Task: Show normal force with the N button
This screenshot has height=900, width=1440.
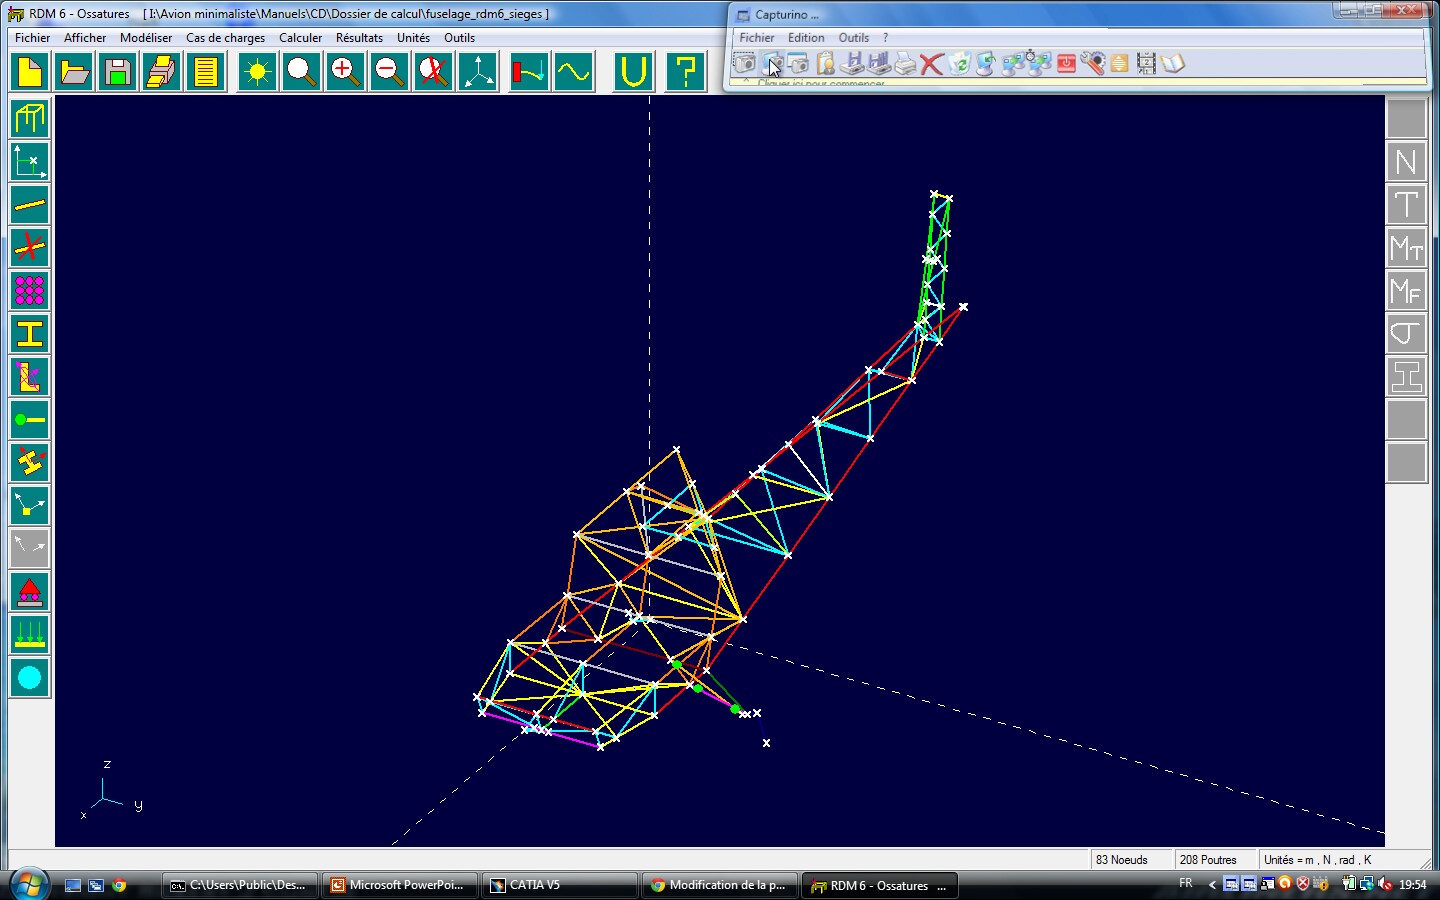Action: click(1406, 162)
